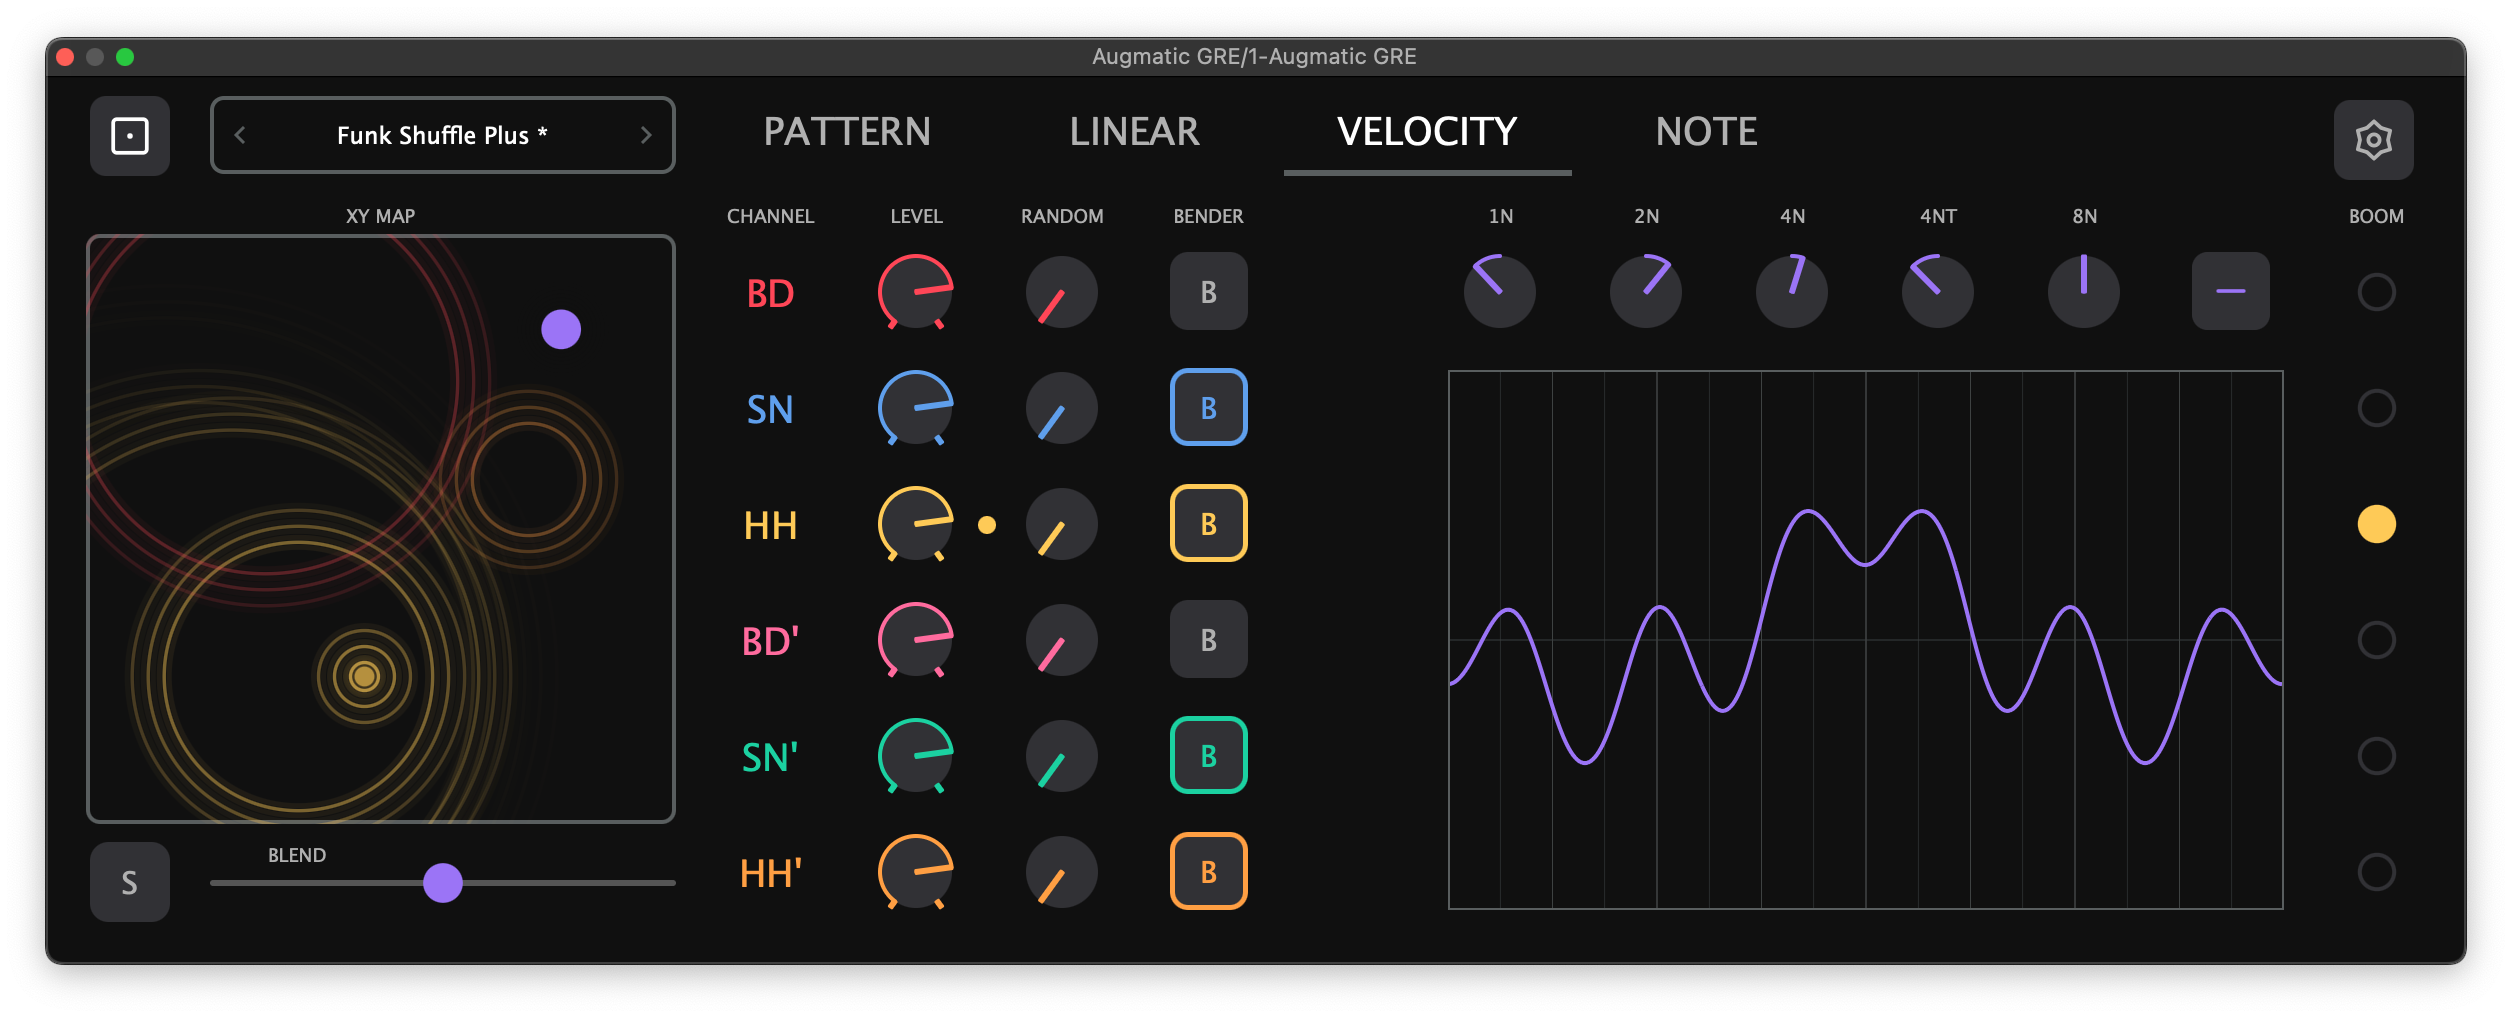
Task: Click the HH' level knob
Action: (x=915, y=871)
